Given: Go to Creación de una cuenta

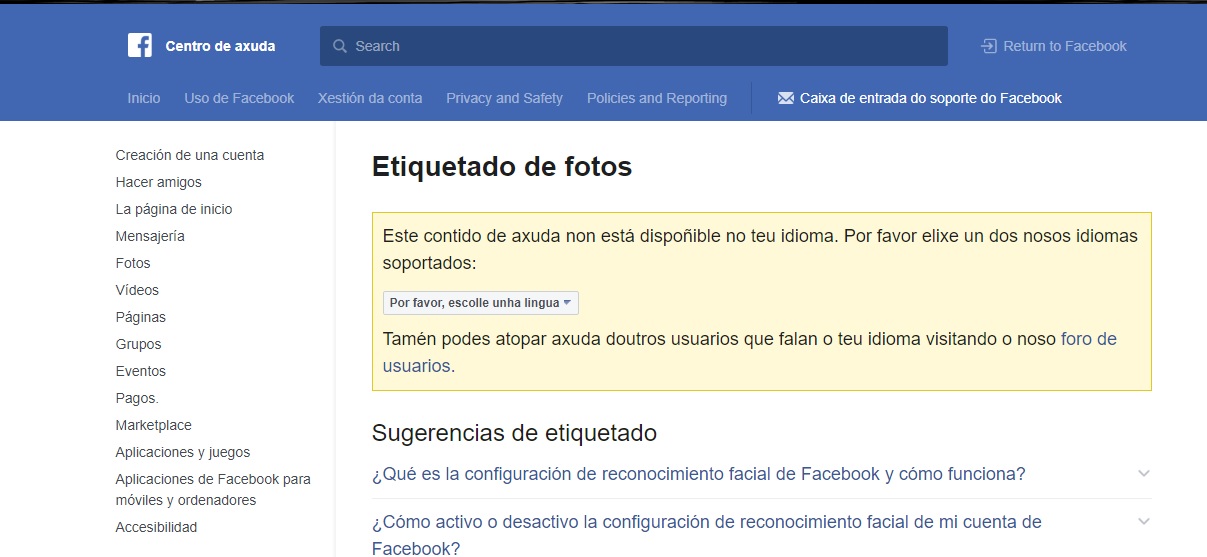Looking at the screenshot, I should pyautogui.click(x=190, y=155).
